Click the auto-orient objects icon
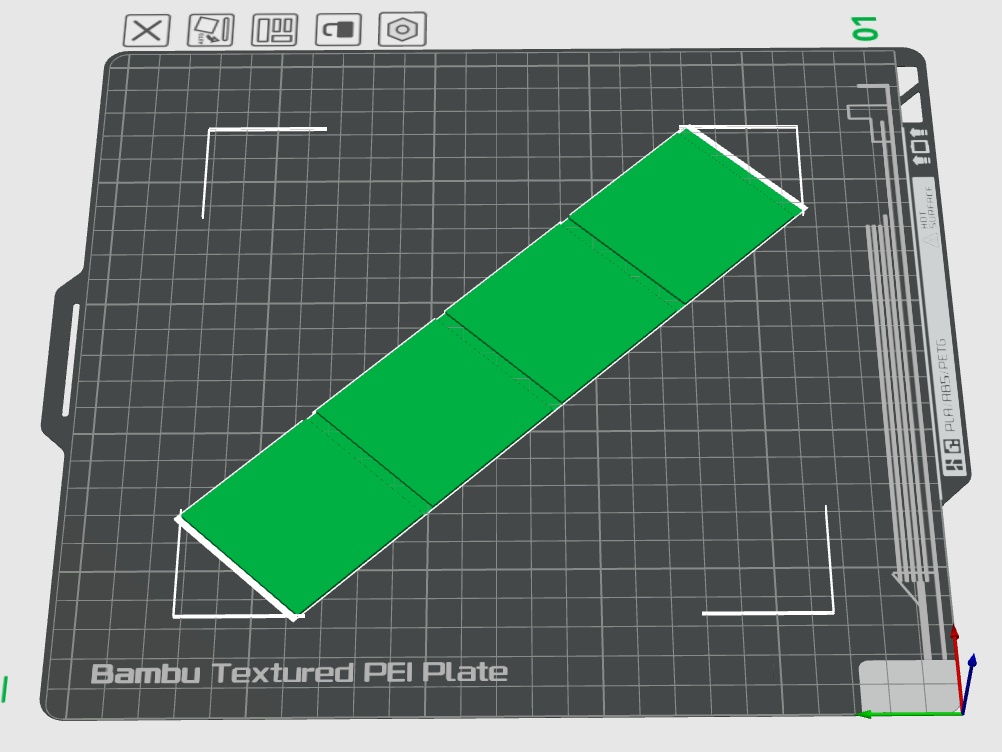 [x=211, y=30]
